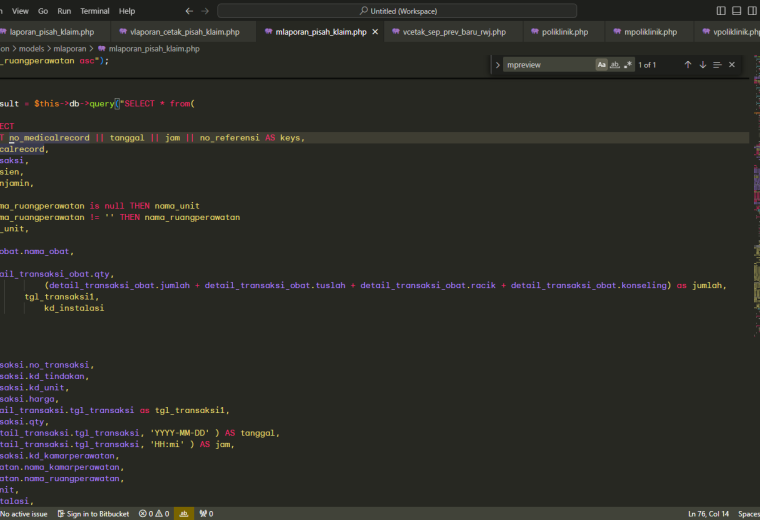The height and width of the screenshot is (520, 760).
Task: Toggle the bottom panel layout icon
Action: point(737,11)
